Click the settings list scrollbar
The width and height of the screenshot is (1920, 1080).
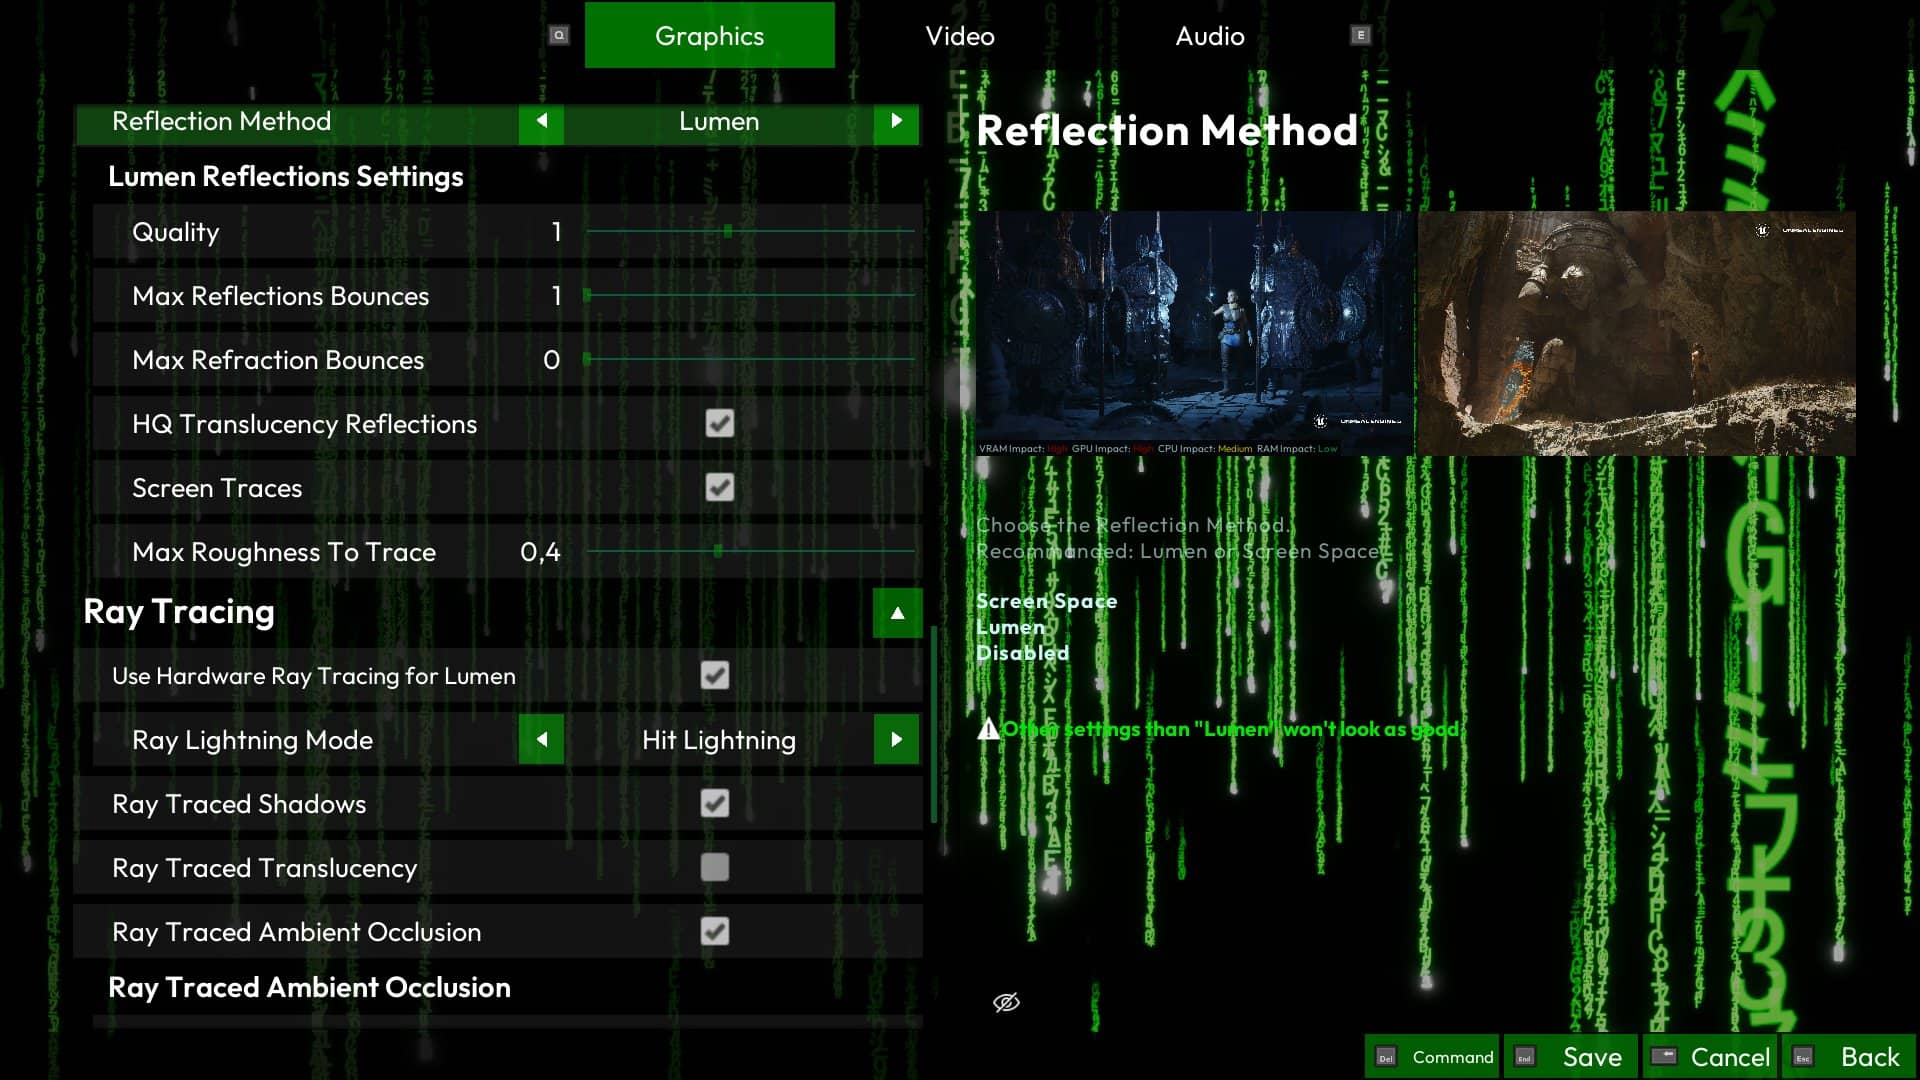tap(933, 724)
